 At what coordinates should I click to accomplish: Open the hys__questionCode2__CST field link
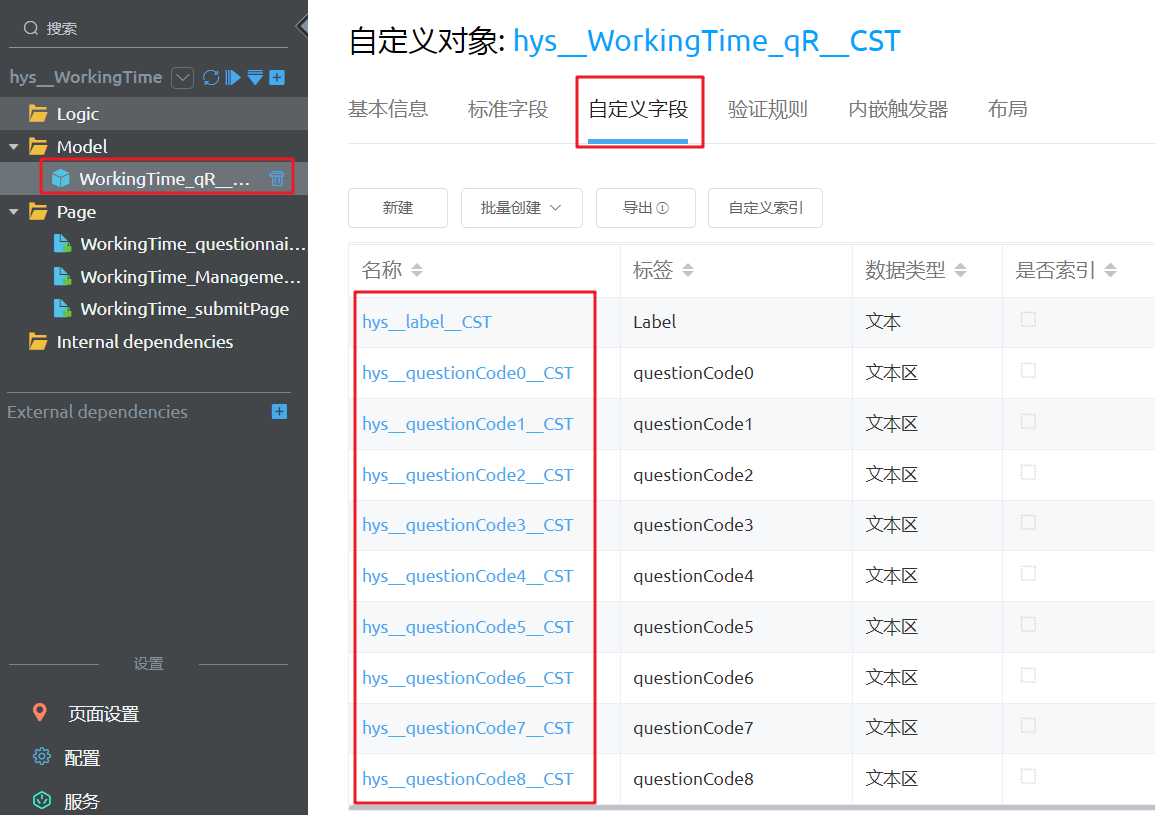coord(468,475)
